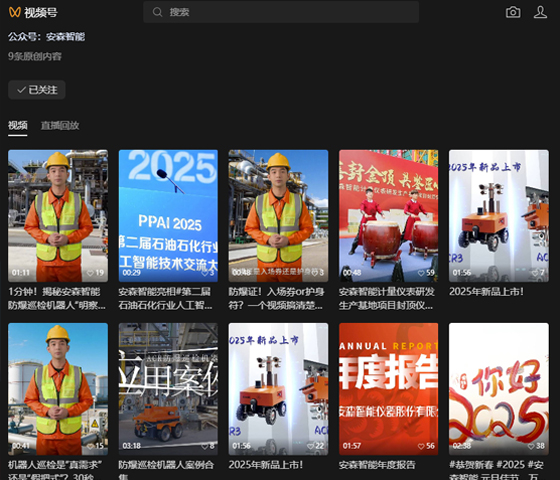Open the PPAI 2025 conference video thumbnail
This screenshot has width=560, height=480.
click(x=168, y=216)
